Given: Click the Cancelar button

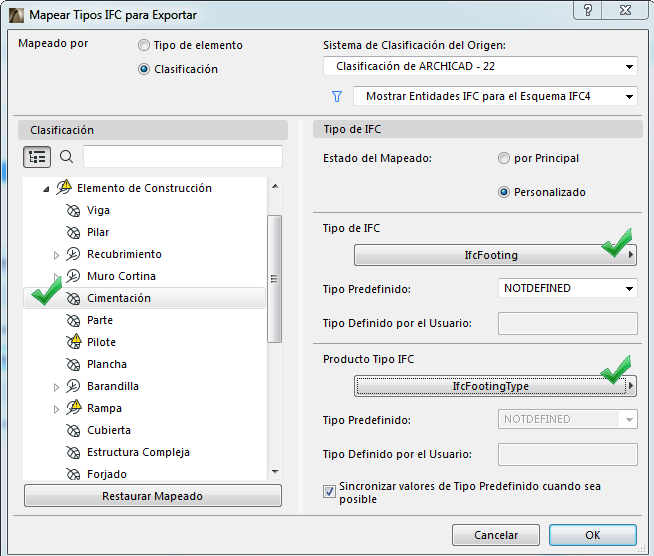Looking at the screenshot, I should click(x=496, y=535).
